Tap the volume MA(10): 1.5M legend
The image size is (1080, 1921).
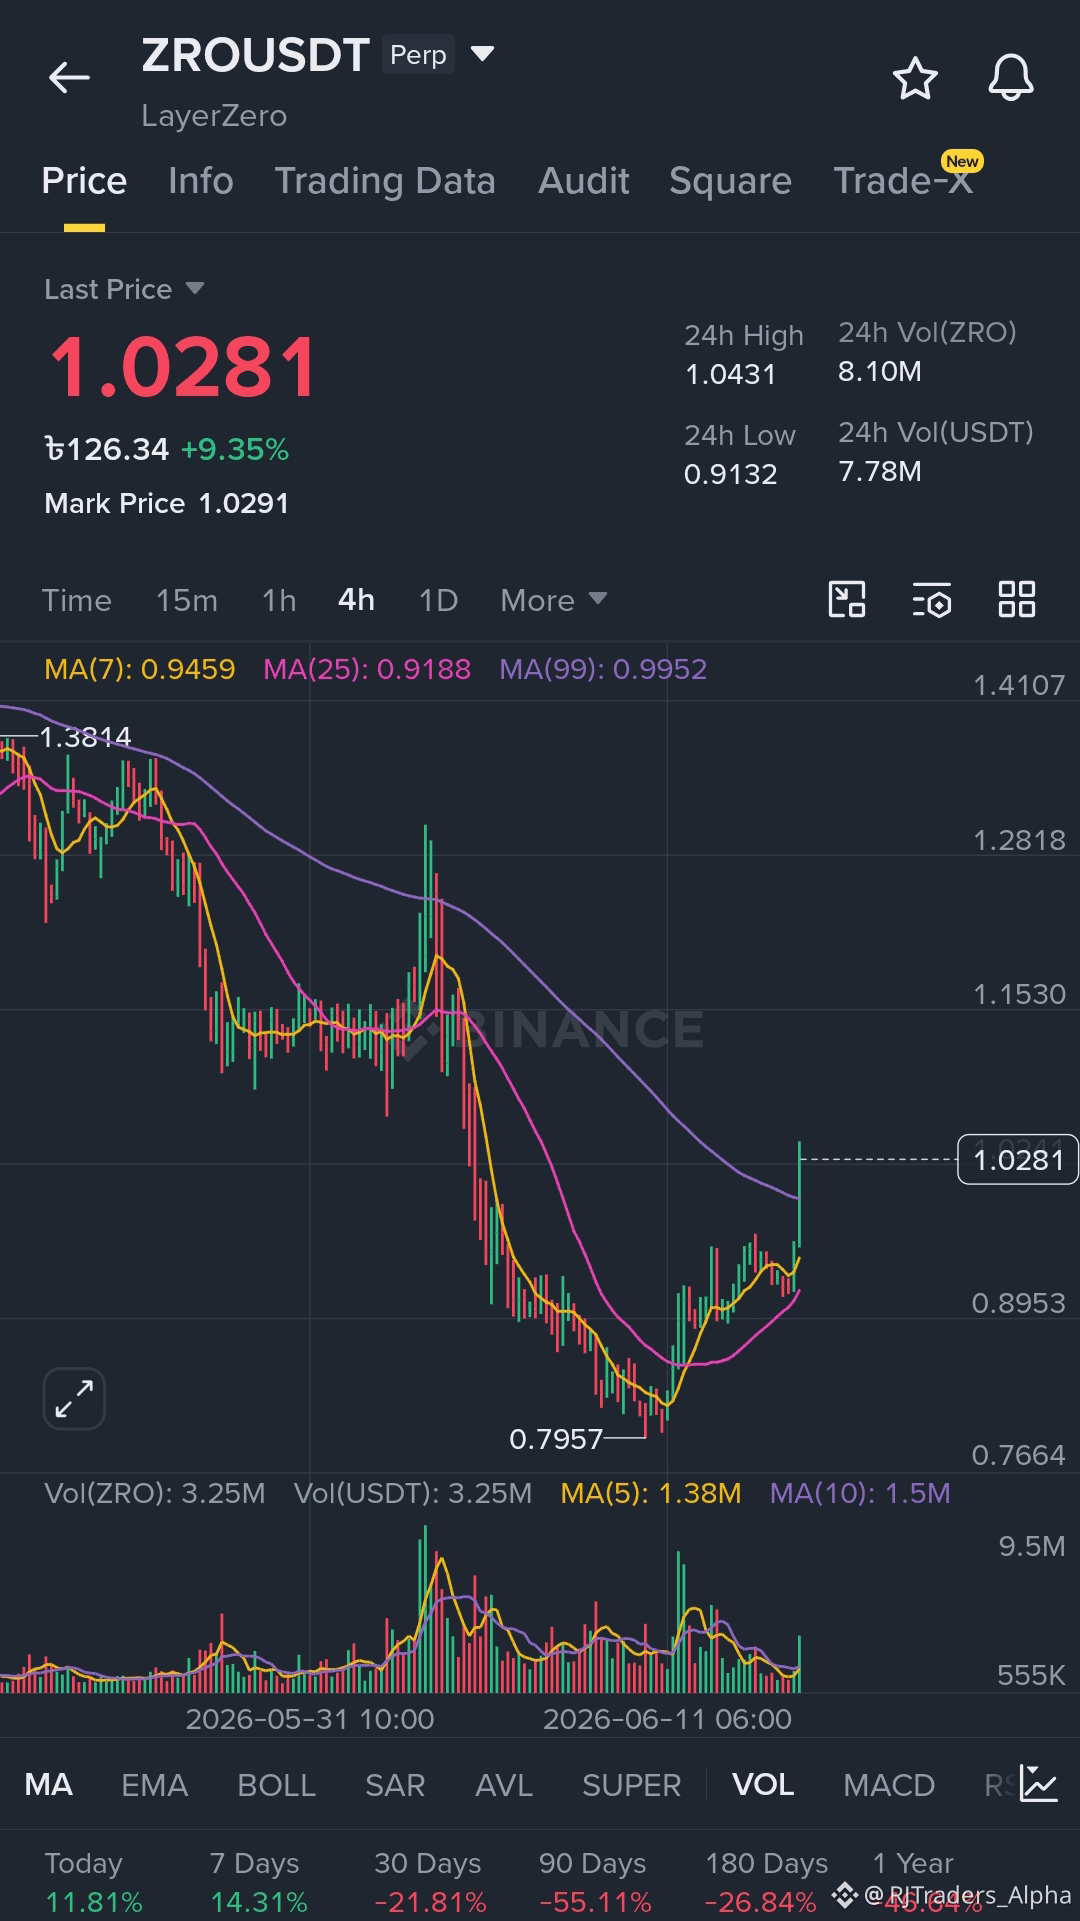point(860,1493)
